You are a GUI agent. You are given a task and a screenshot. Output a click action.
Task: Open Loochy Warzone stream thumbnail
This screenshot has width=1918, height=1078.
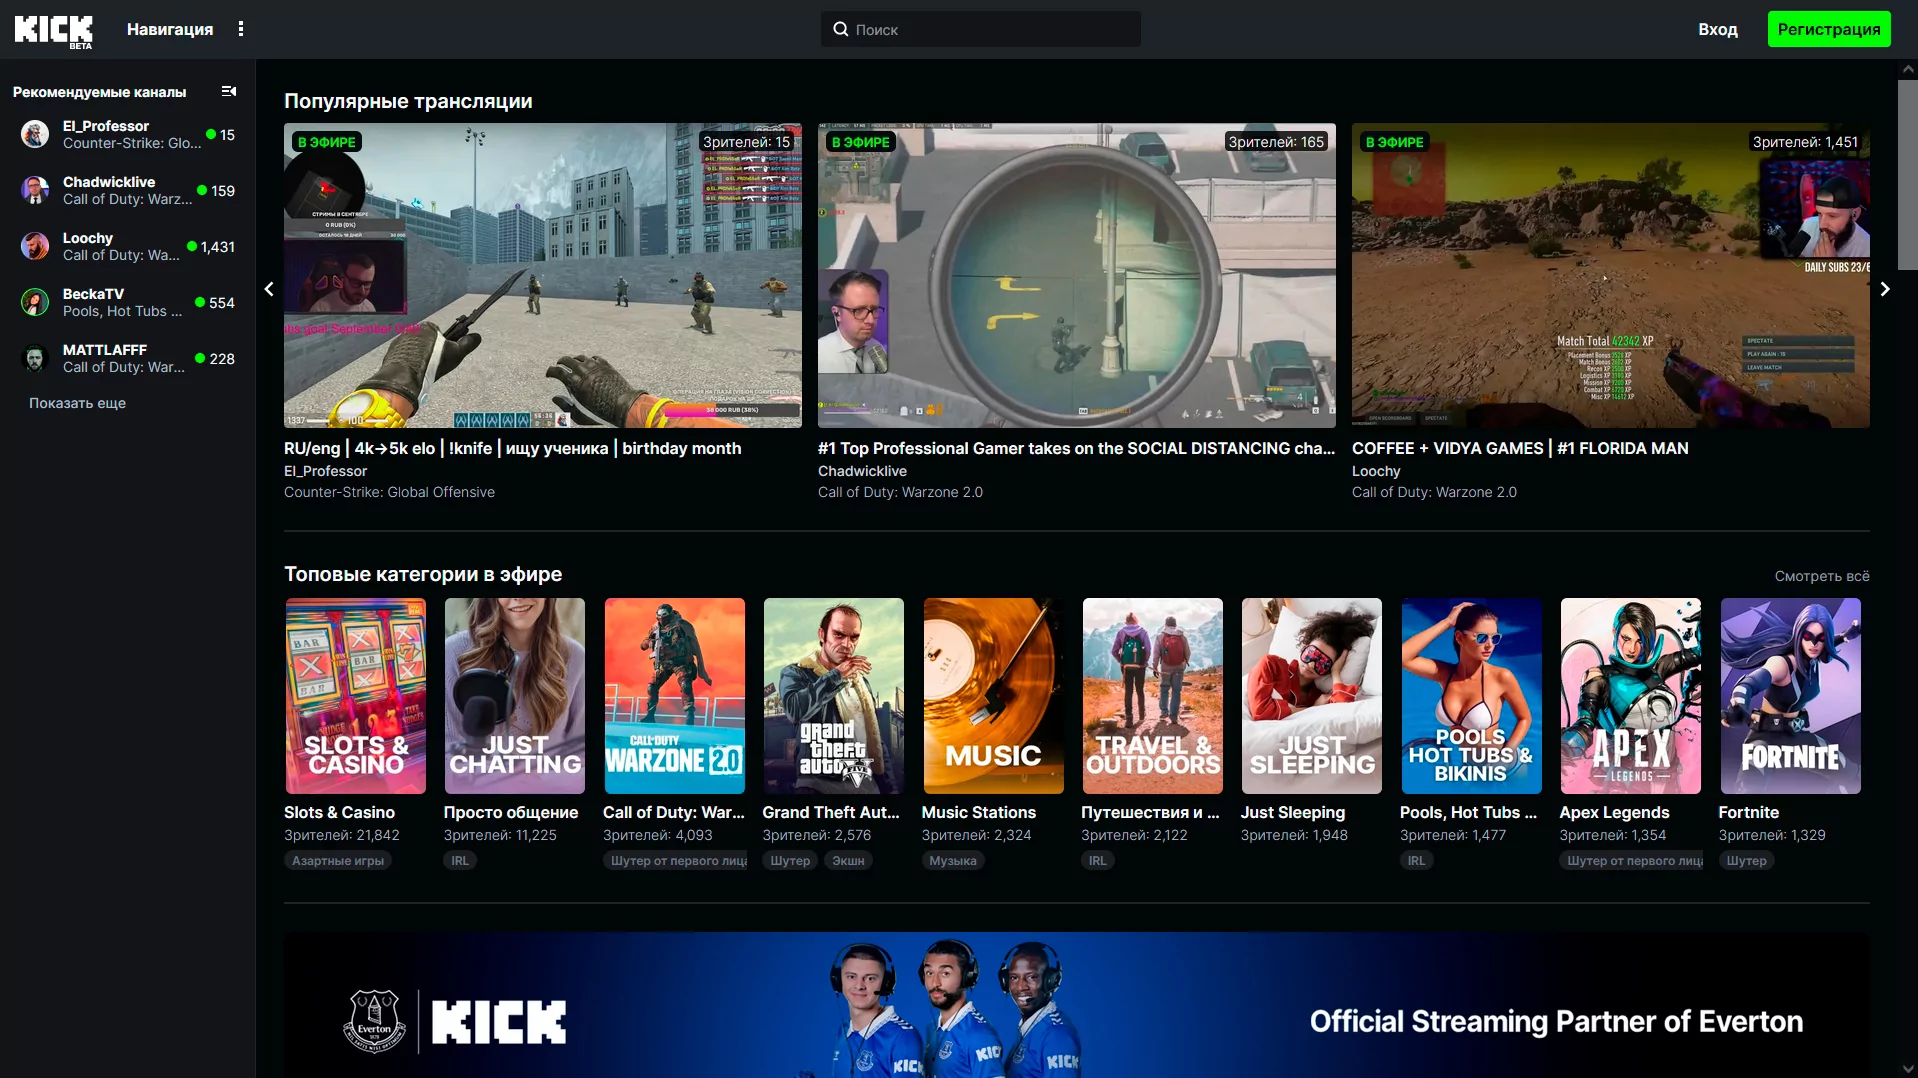pos(1611,275)
